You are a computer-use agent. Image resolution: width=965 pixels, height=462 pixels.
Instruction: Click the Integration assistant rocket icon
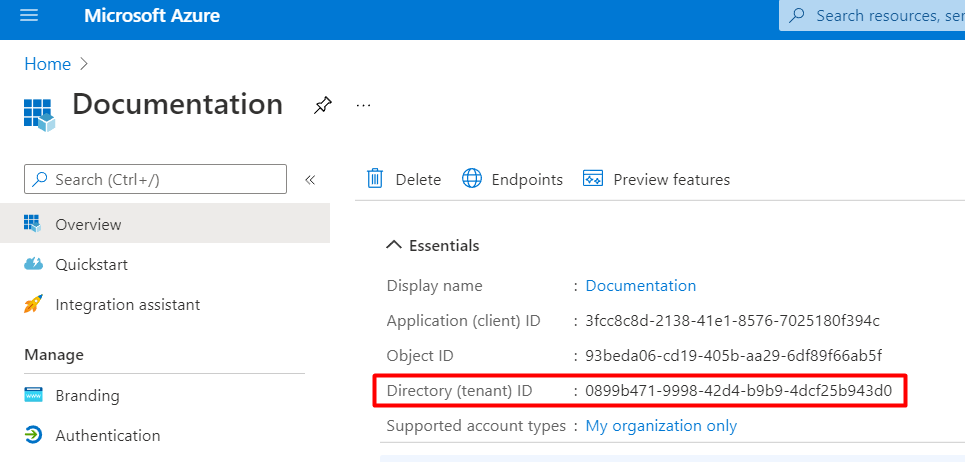point(33,304)
